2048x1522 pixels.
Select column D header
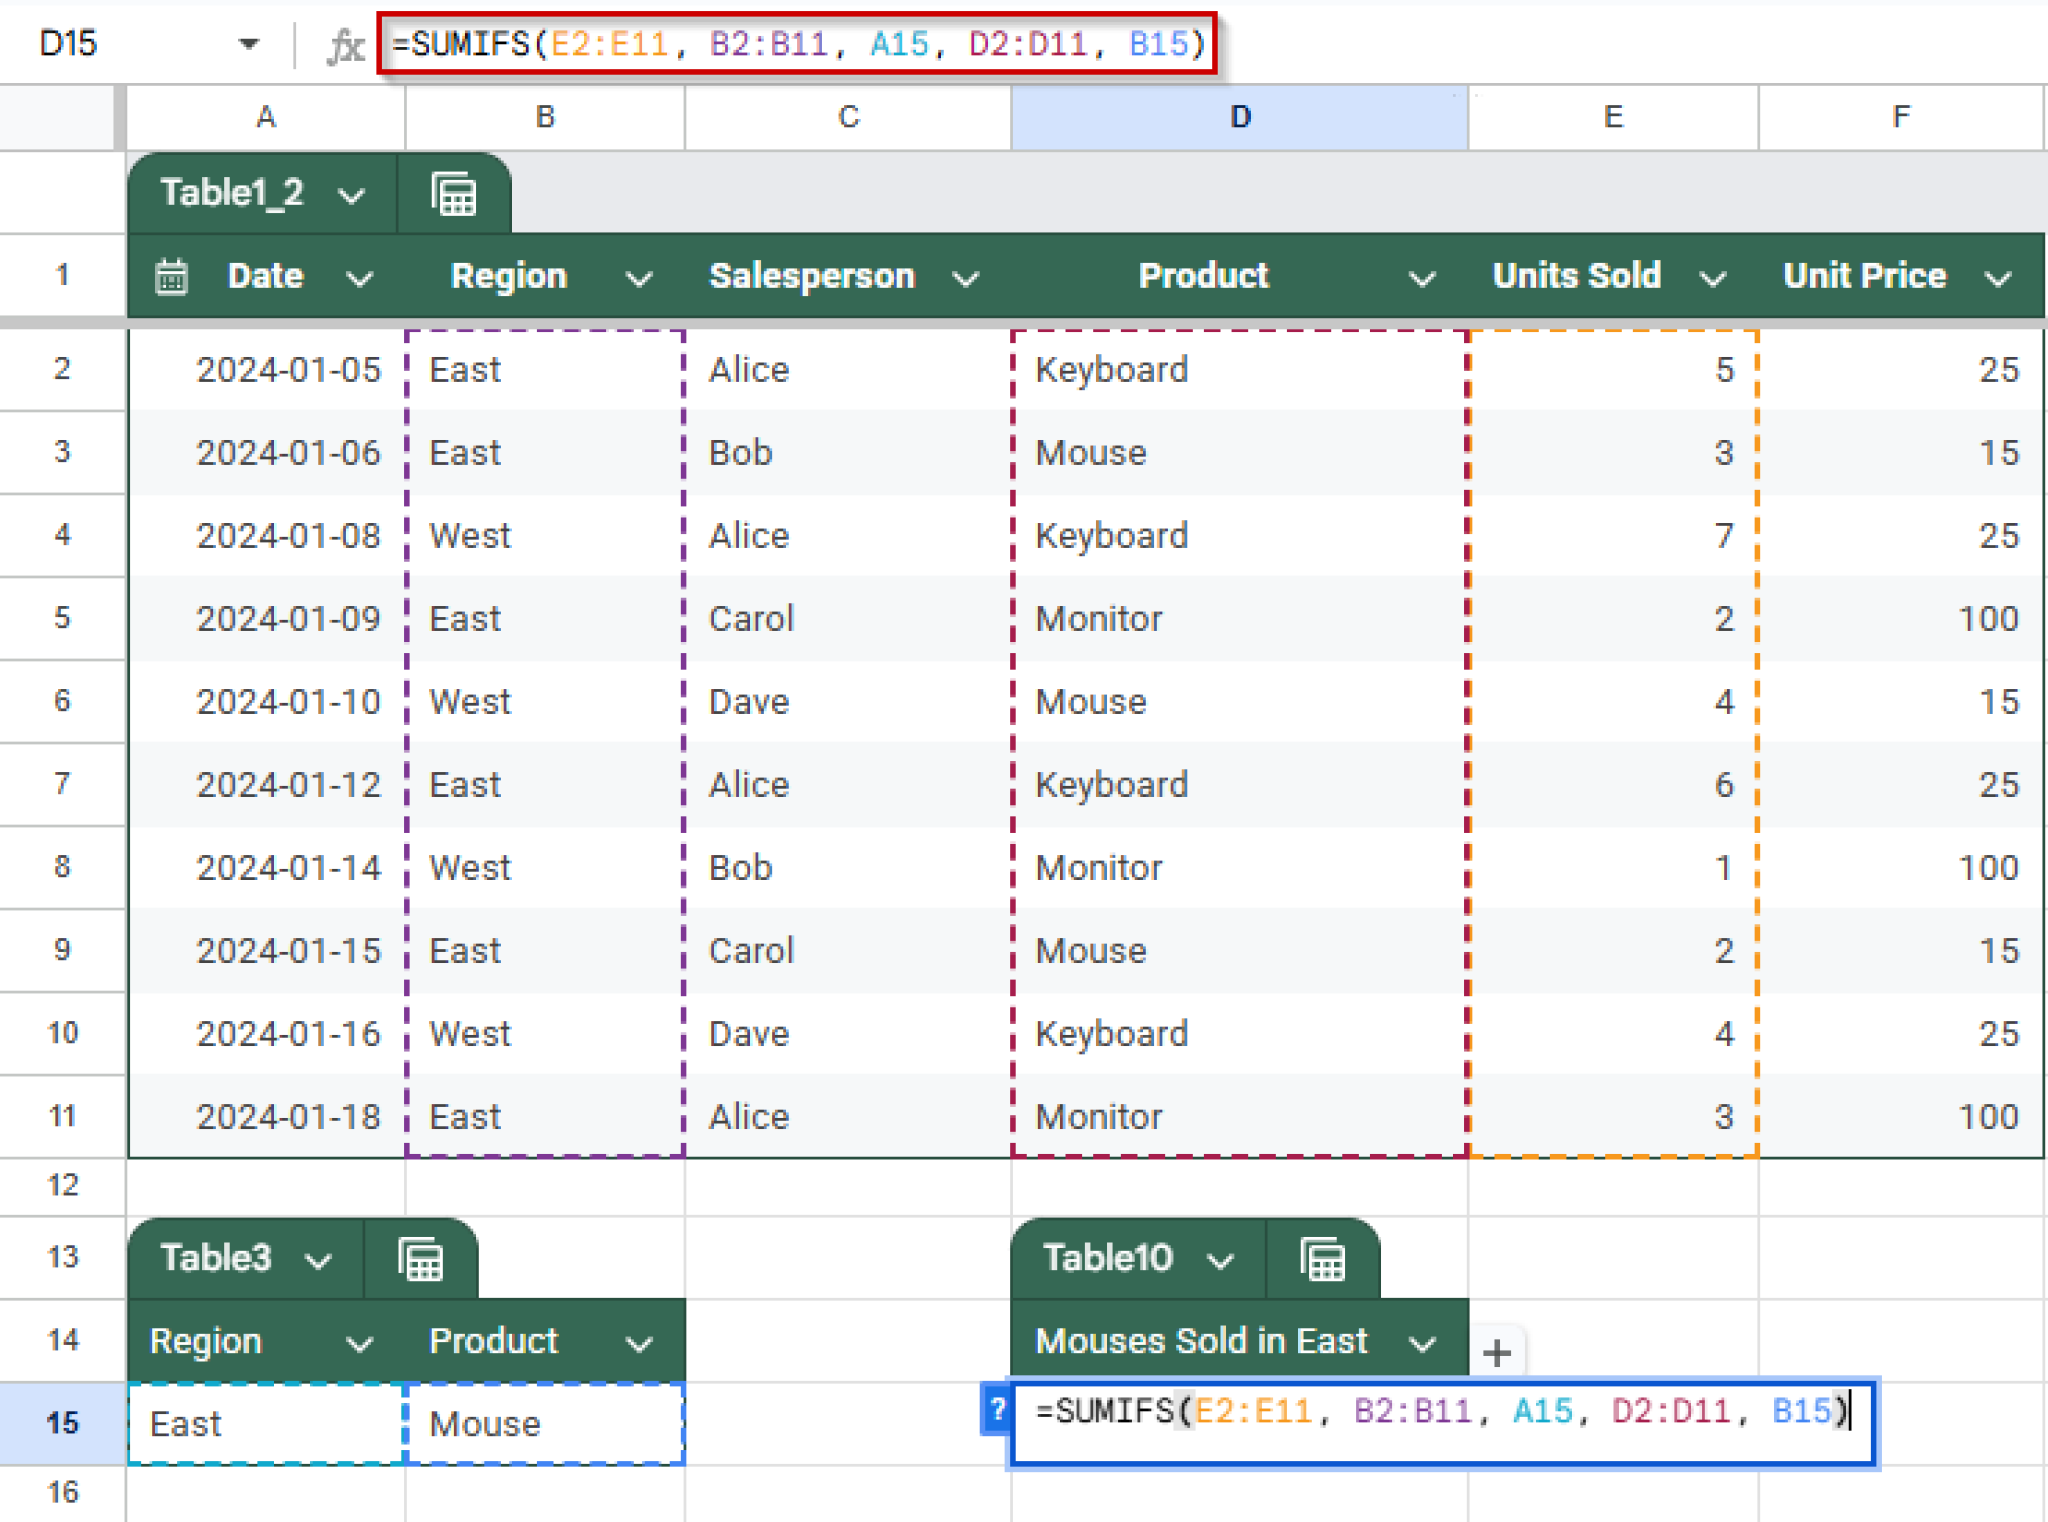[x=1239, y=116]
